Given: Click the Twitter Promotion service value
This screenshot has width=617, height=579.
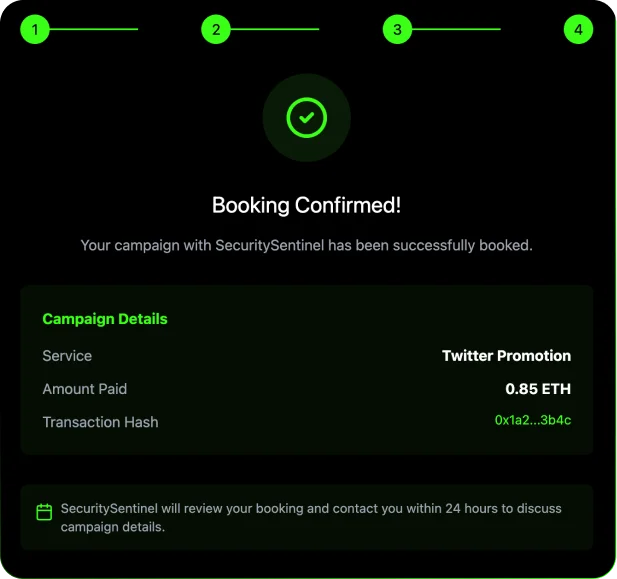Looking at the screenshot, I should (x=506, y=356).
